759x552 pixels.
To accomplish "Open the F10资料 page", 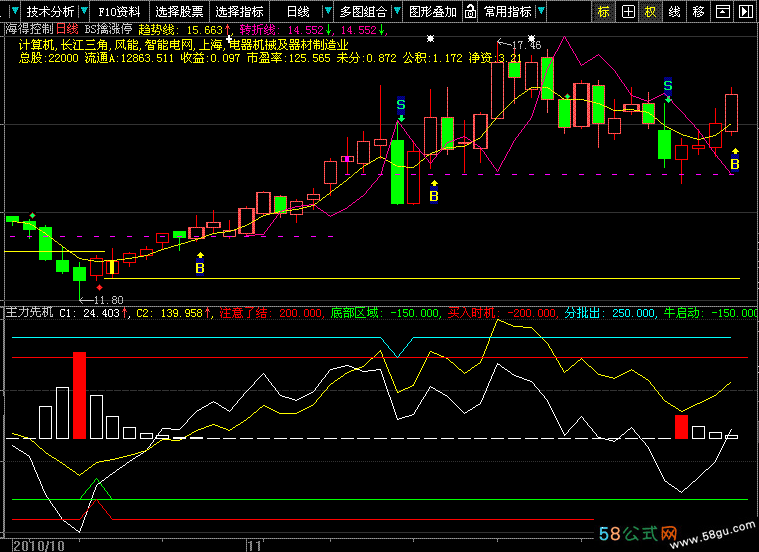I will pyautogui.click(x=119, y=11).
